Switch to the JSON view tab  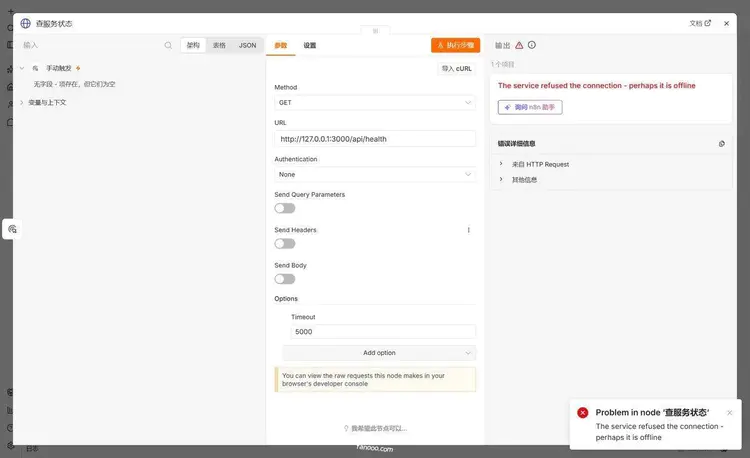247,45
